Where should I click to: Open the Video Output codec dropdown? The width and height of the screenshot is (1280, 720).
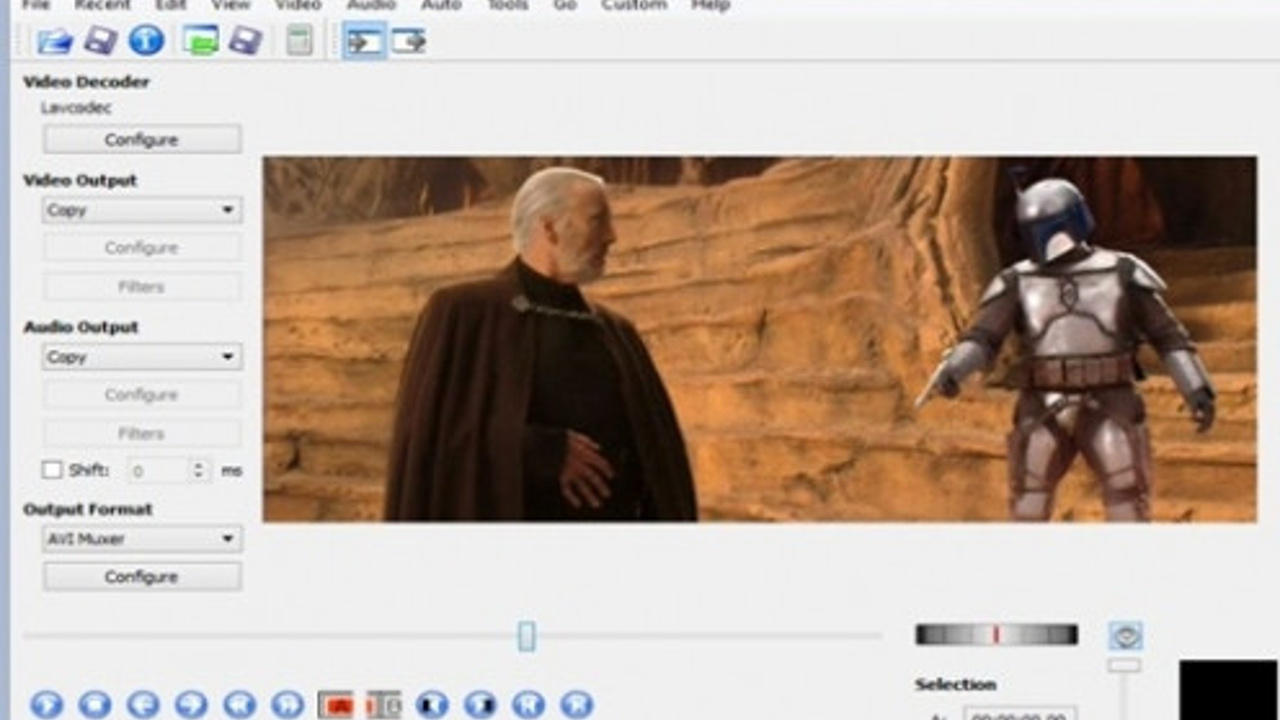tap(141, 210)
